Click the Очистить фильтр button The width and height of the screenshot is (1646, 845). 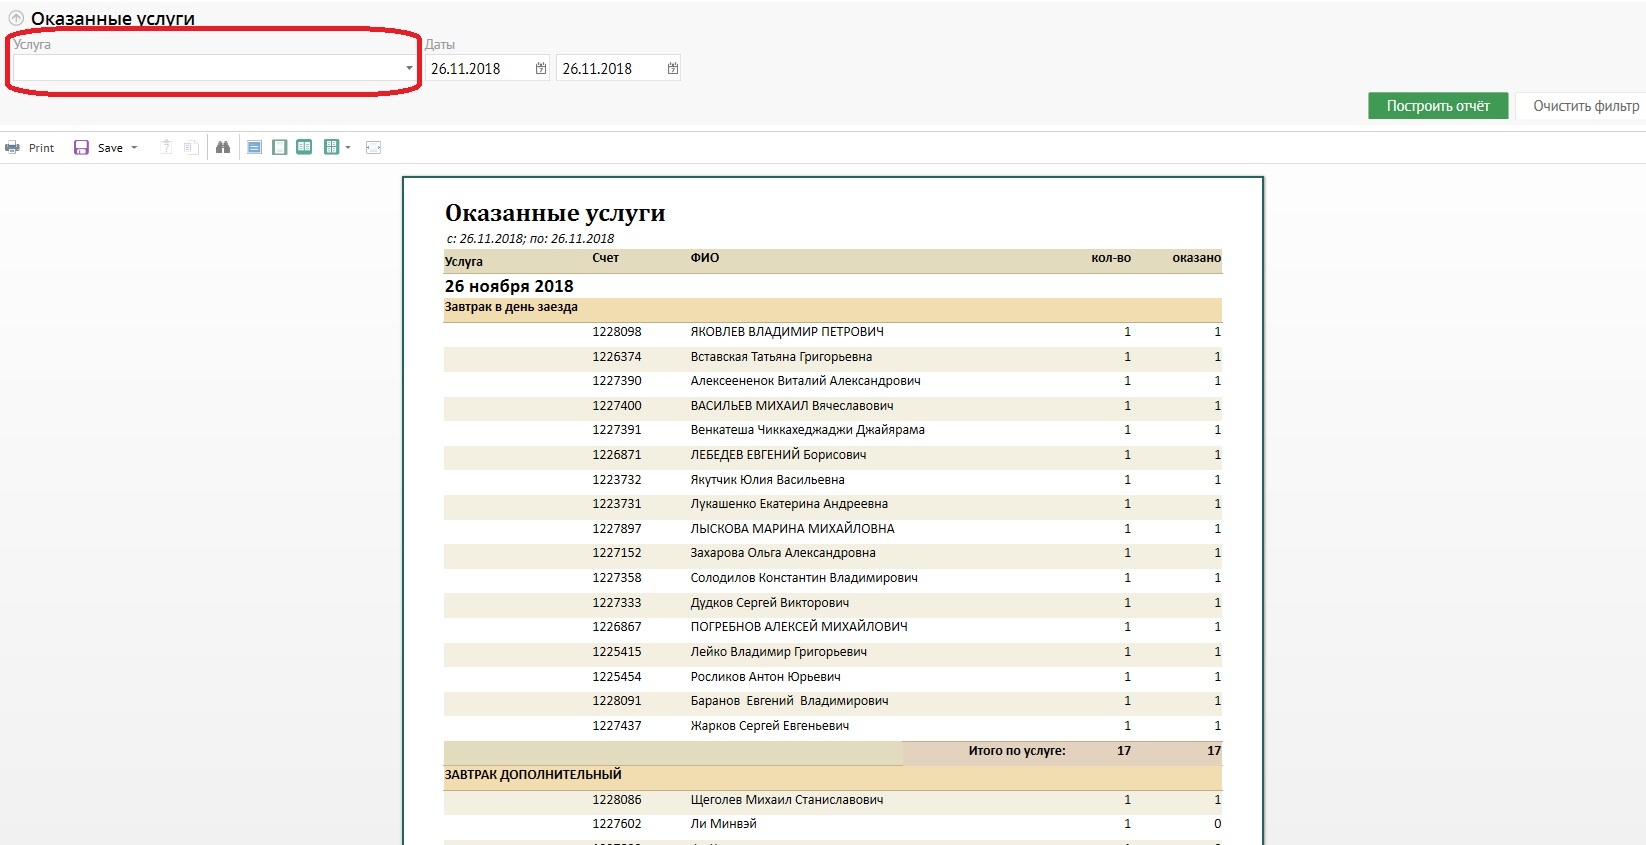(1584, 106)
